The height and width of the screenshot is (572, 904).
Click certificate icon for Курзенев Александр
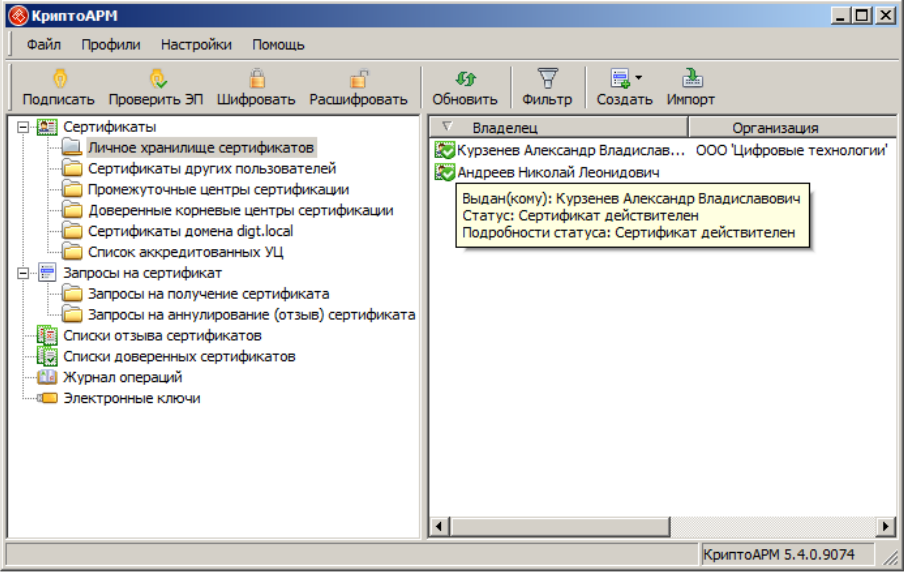click(x=445, y=150)
